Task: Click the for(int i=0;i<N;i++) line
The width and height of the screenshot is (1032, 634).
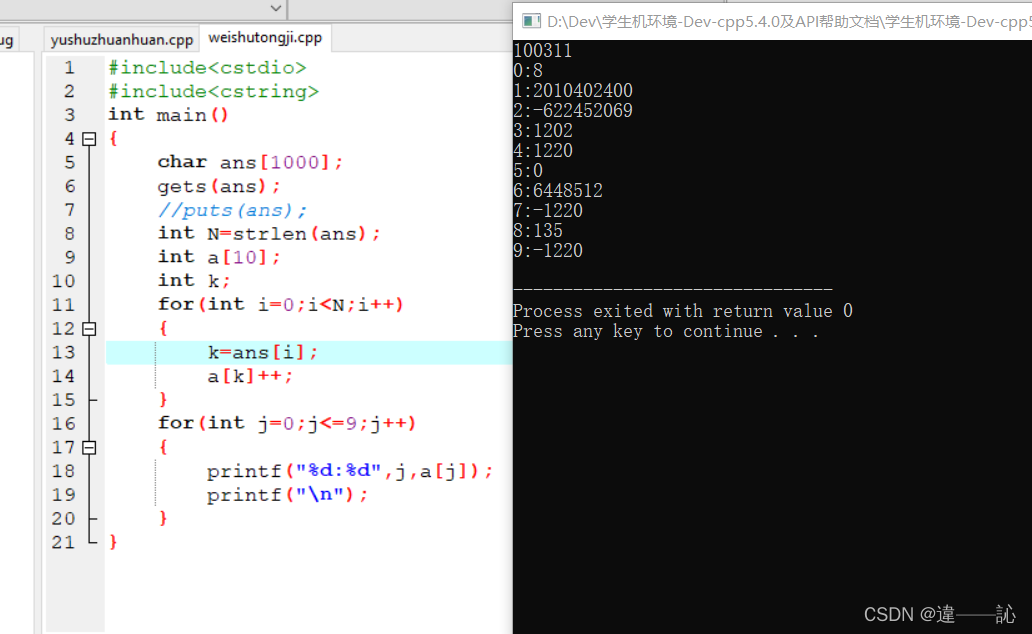Action: [280, 305]
